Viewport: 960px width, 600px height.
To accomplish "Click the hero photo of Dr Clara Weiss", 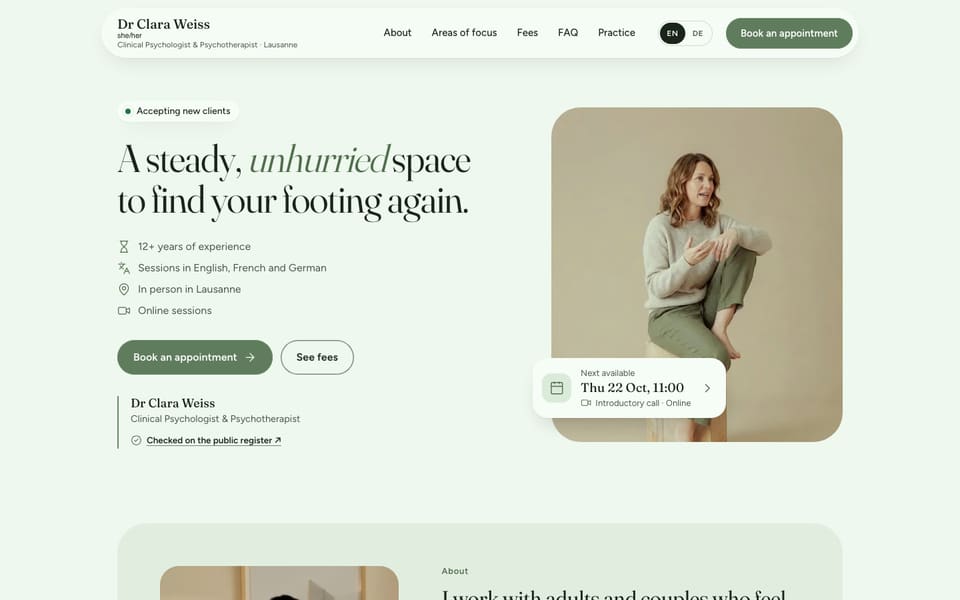I will click(x=697, y=274).
